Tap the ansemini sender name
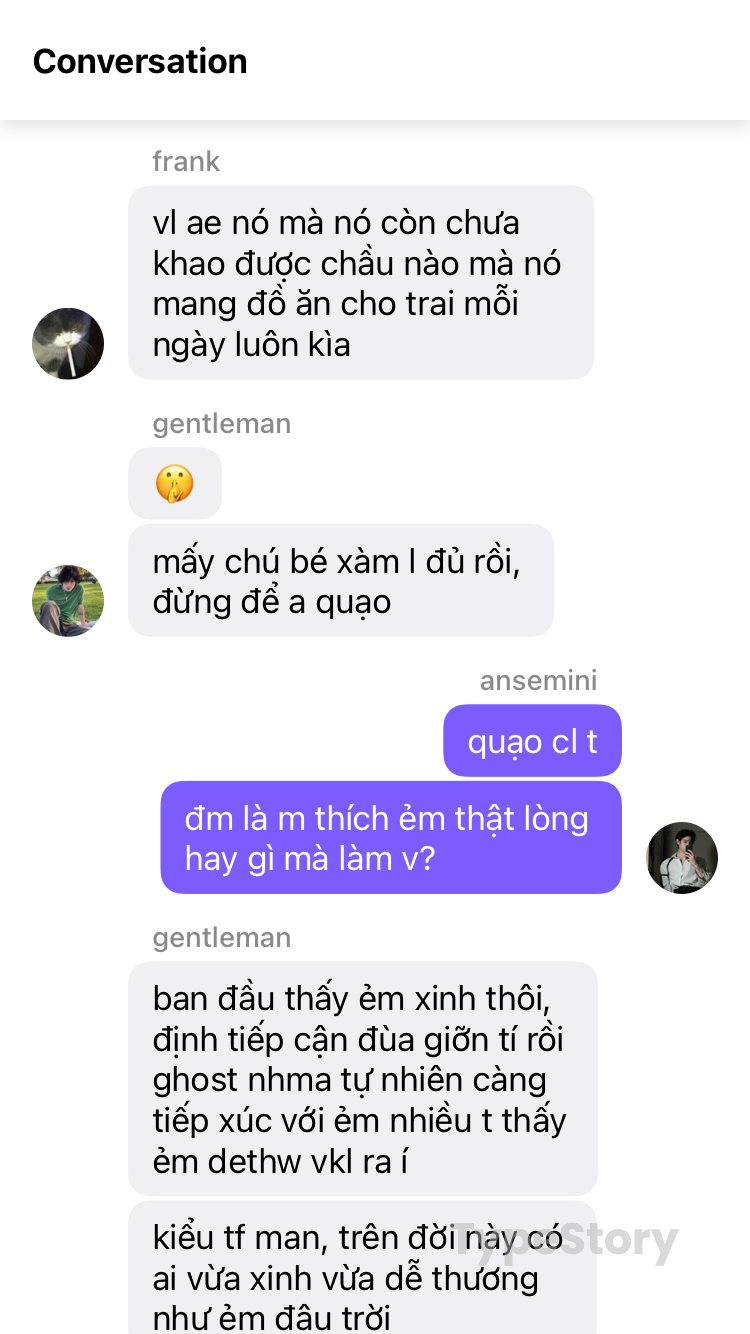The height and width of the screenshot is (1334, 750). pyautogui.click(x=538, y=680)
